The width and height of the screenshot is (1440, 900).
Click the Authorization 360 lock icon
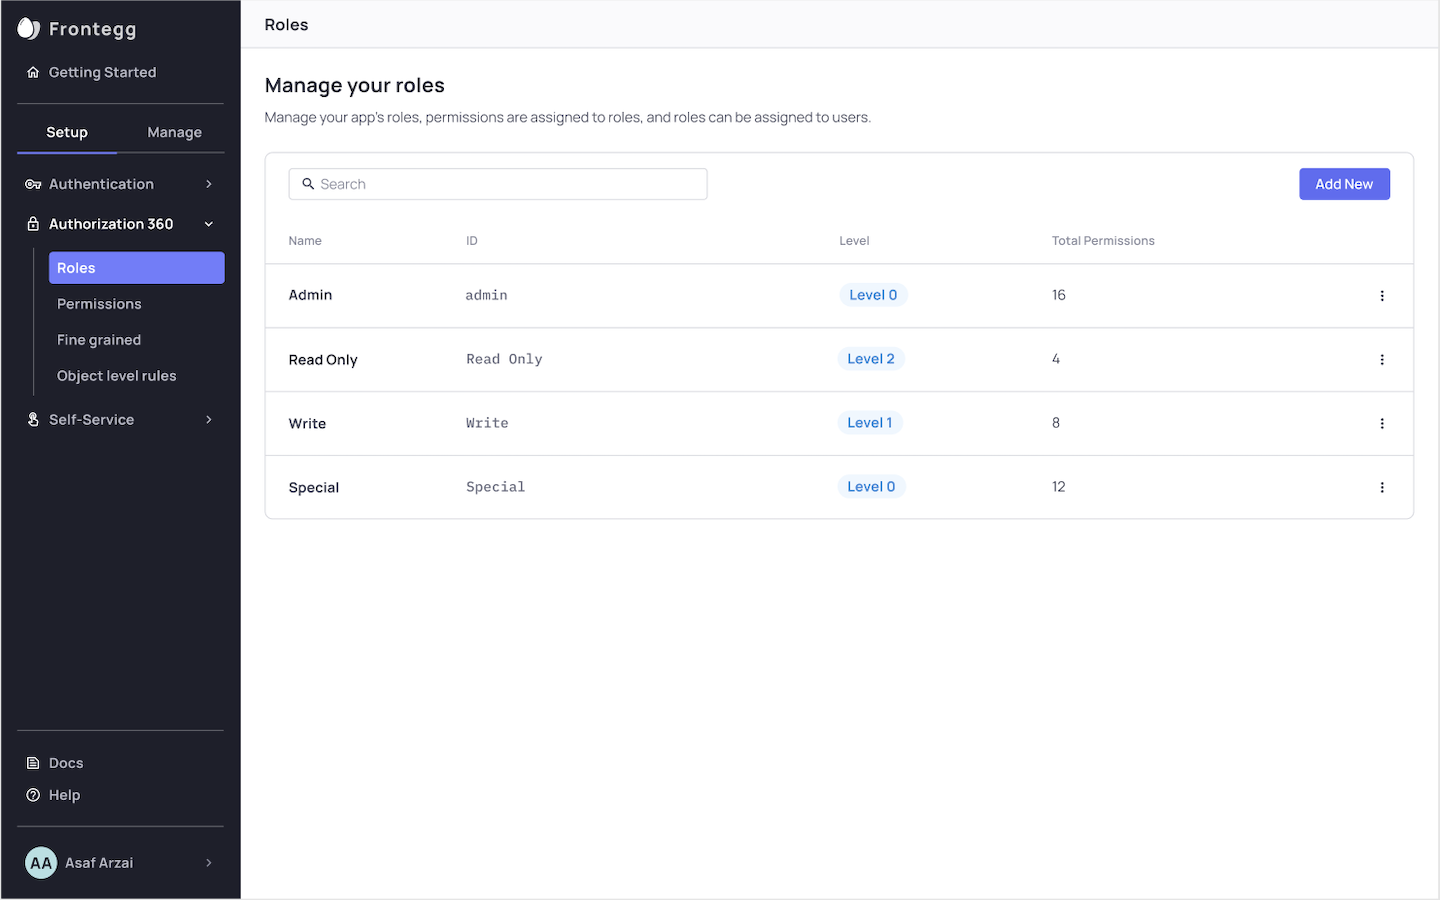[33, 224]
